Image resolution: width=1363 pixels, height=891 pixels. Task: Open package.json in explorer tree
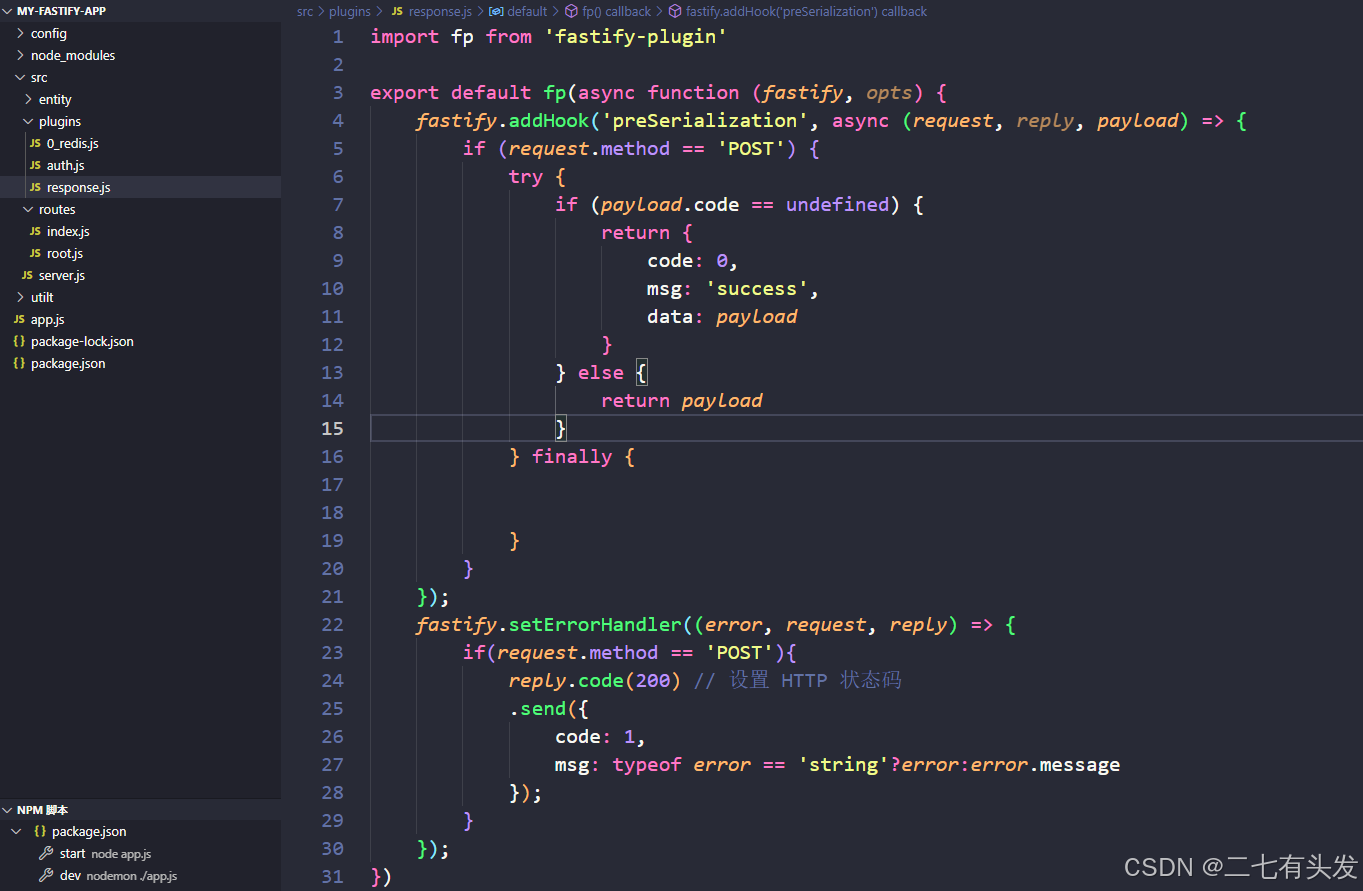[x=68, y=363]
